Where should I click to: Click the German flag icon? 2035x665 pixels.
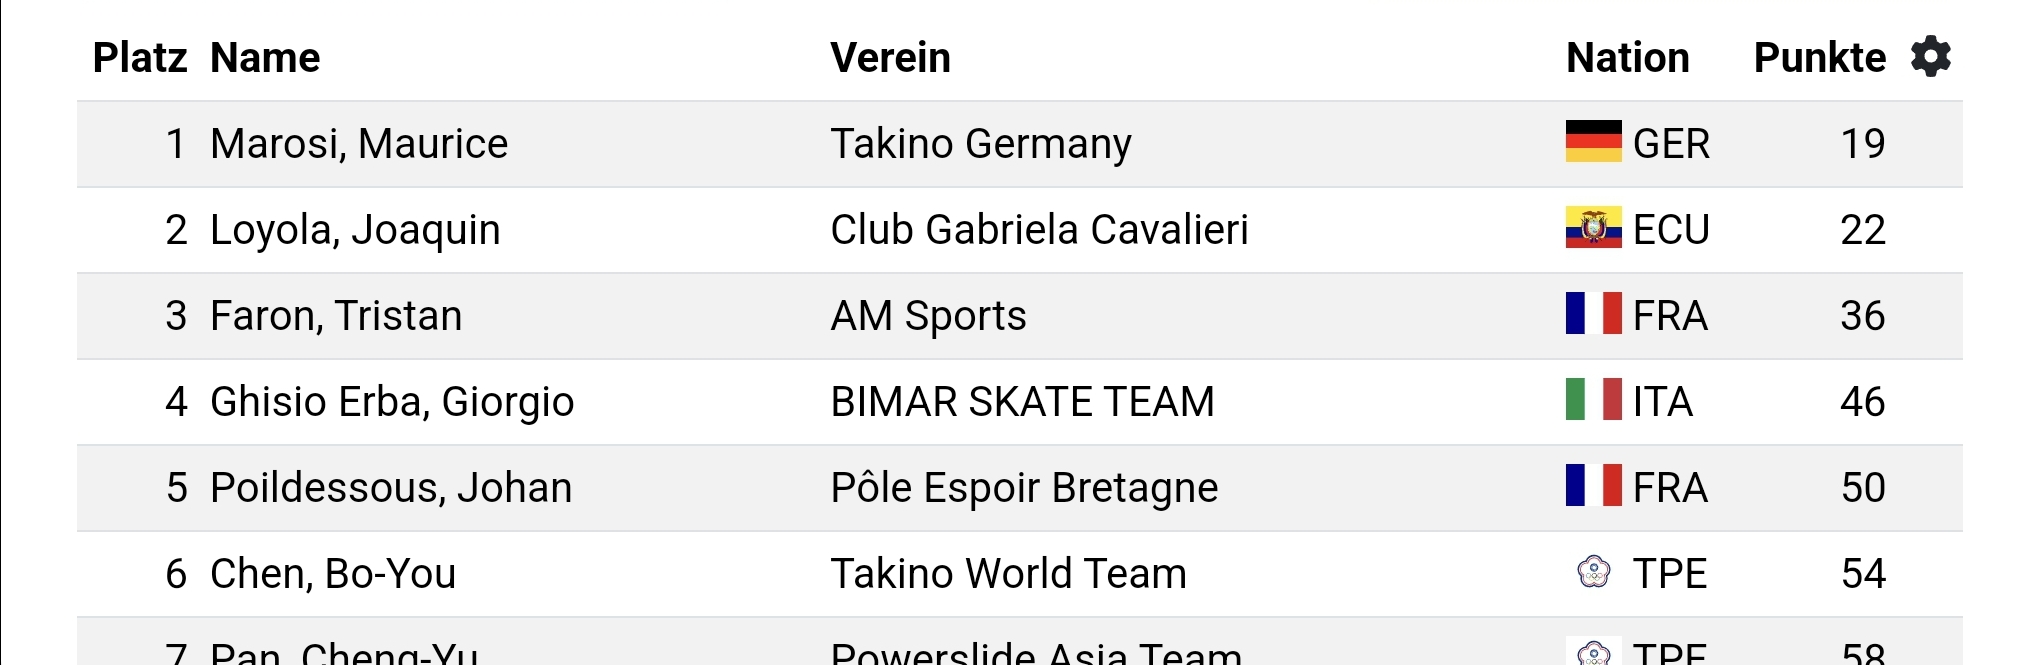coord(1593,142)
